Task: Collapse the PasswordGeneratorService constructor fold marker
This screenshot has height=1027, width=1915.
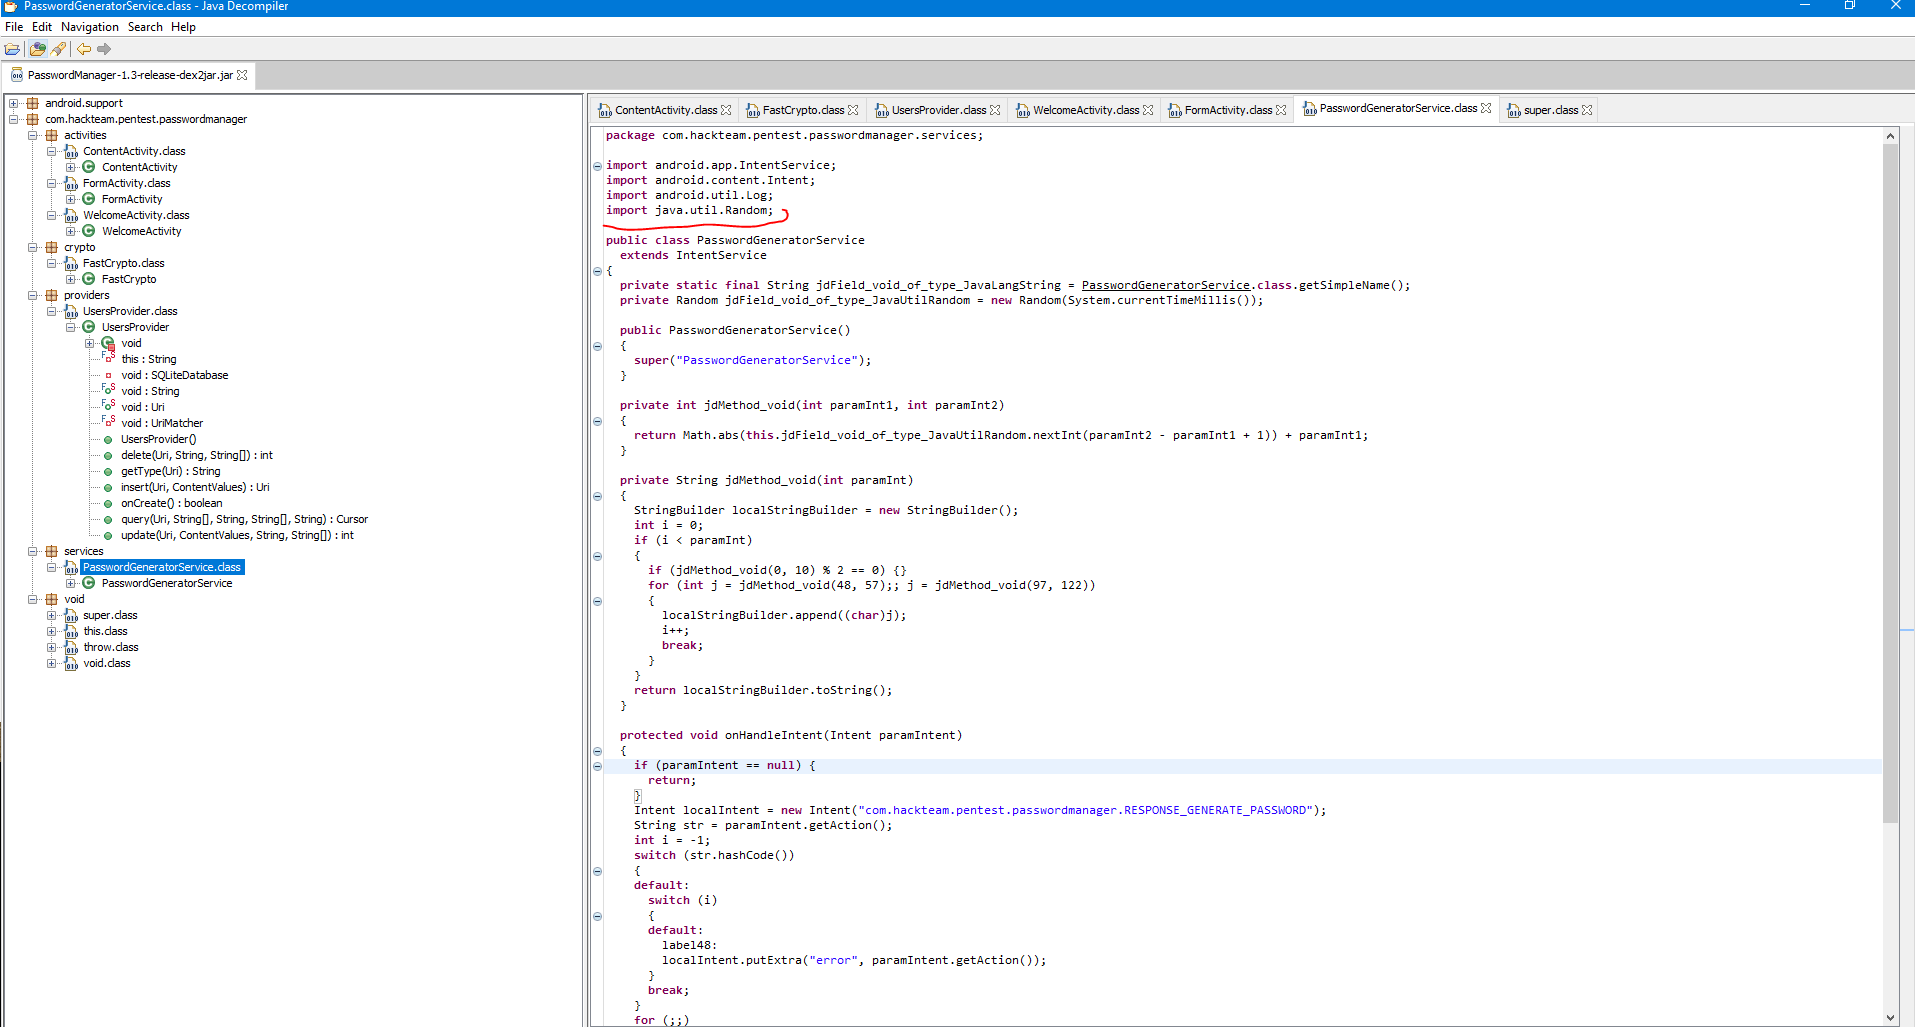Action: [x=598, y=346]
